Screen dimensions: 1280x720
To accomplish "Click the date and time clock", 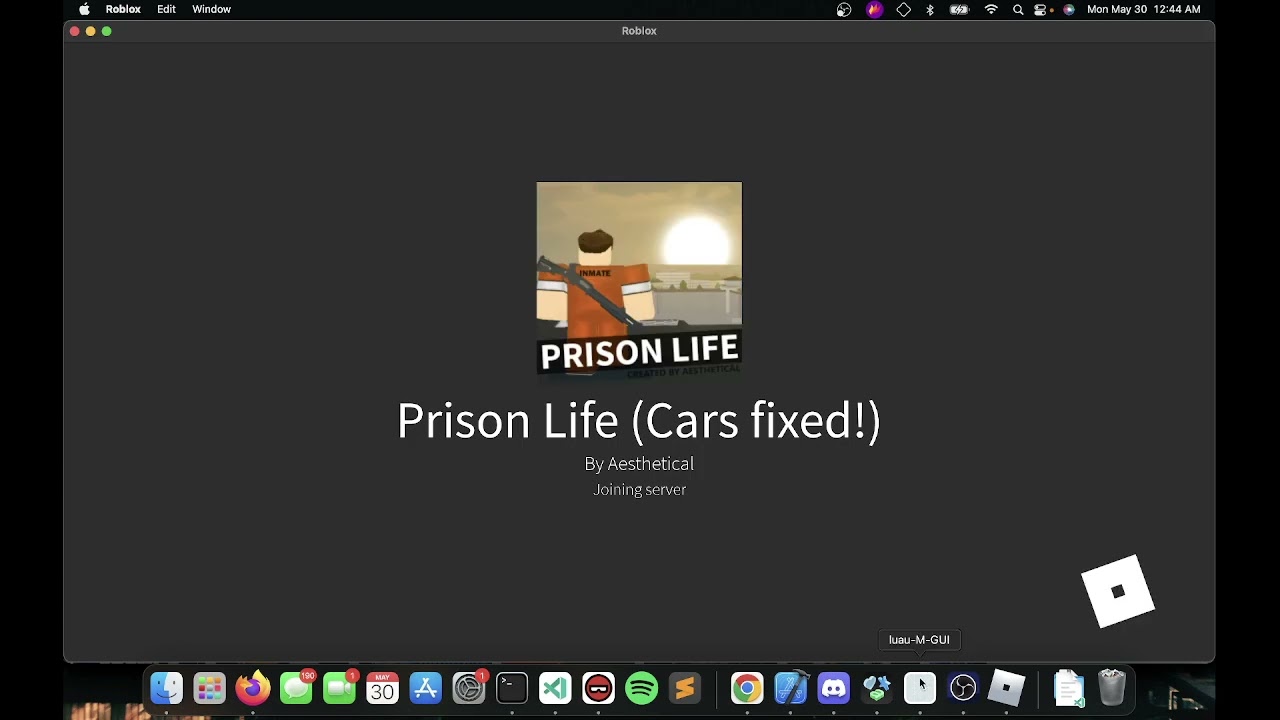I will click(x=1144, y=9).
